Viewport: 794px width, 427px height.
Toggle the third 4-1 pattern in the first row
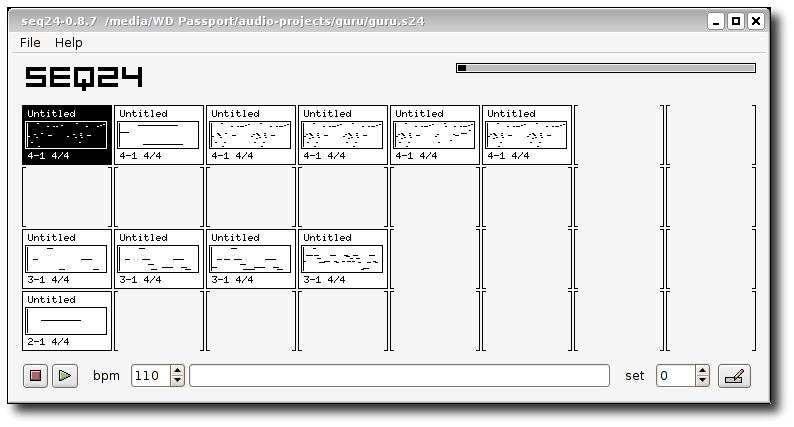tap(251, 135)
